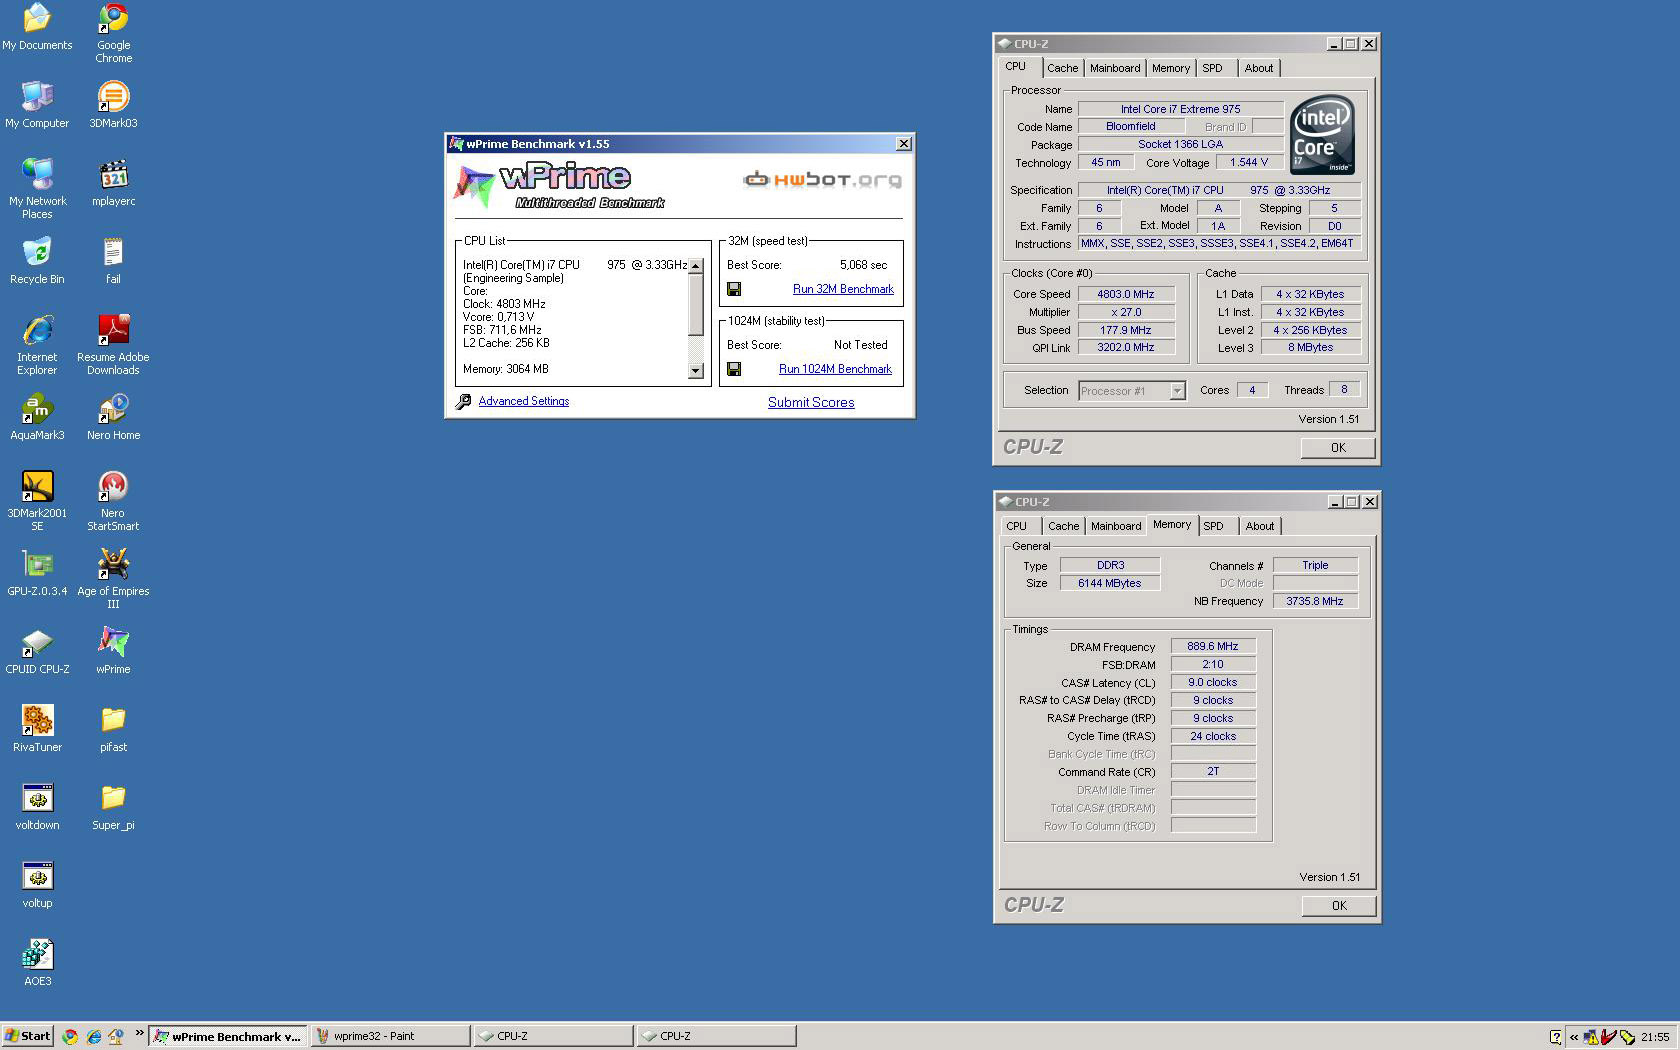Select the AOE3 desktop icon
Image resolution: width=1680 pixels, height=1050 pixels.
[37, 964]
